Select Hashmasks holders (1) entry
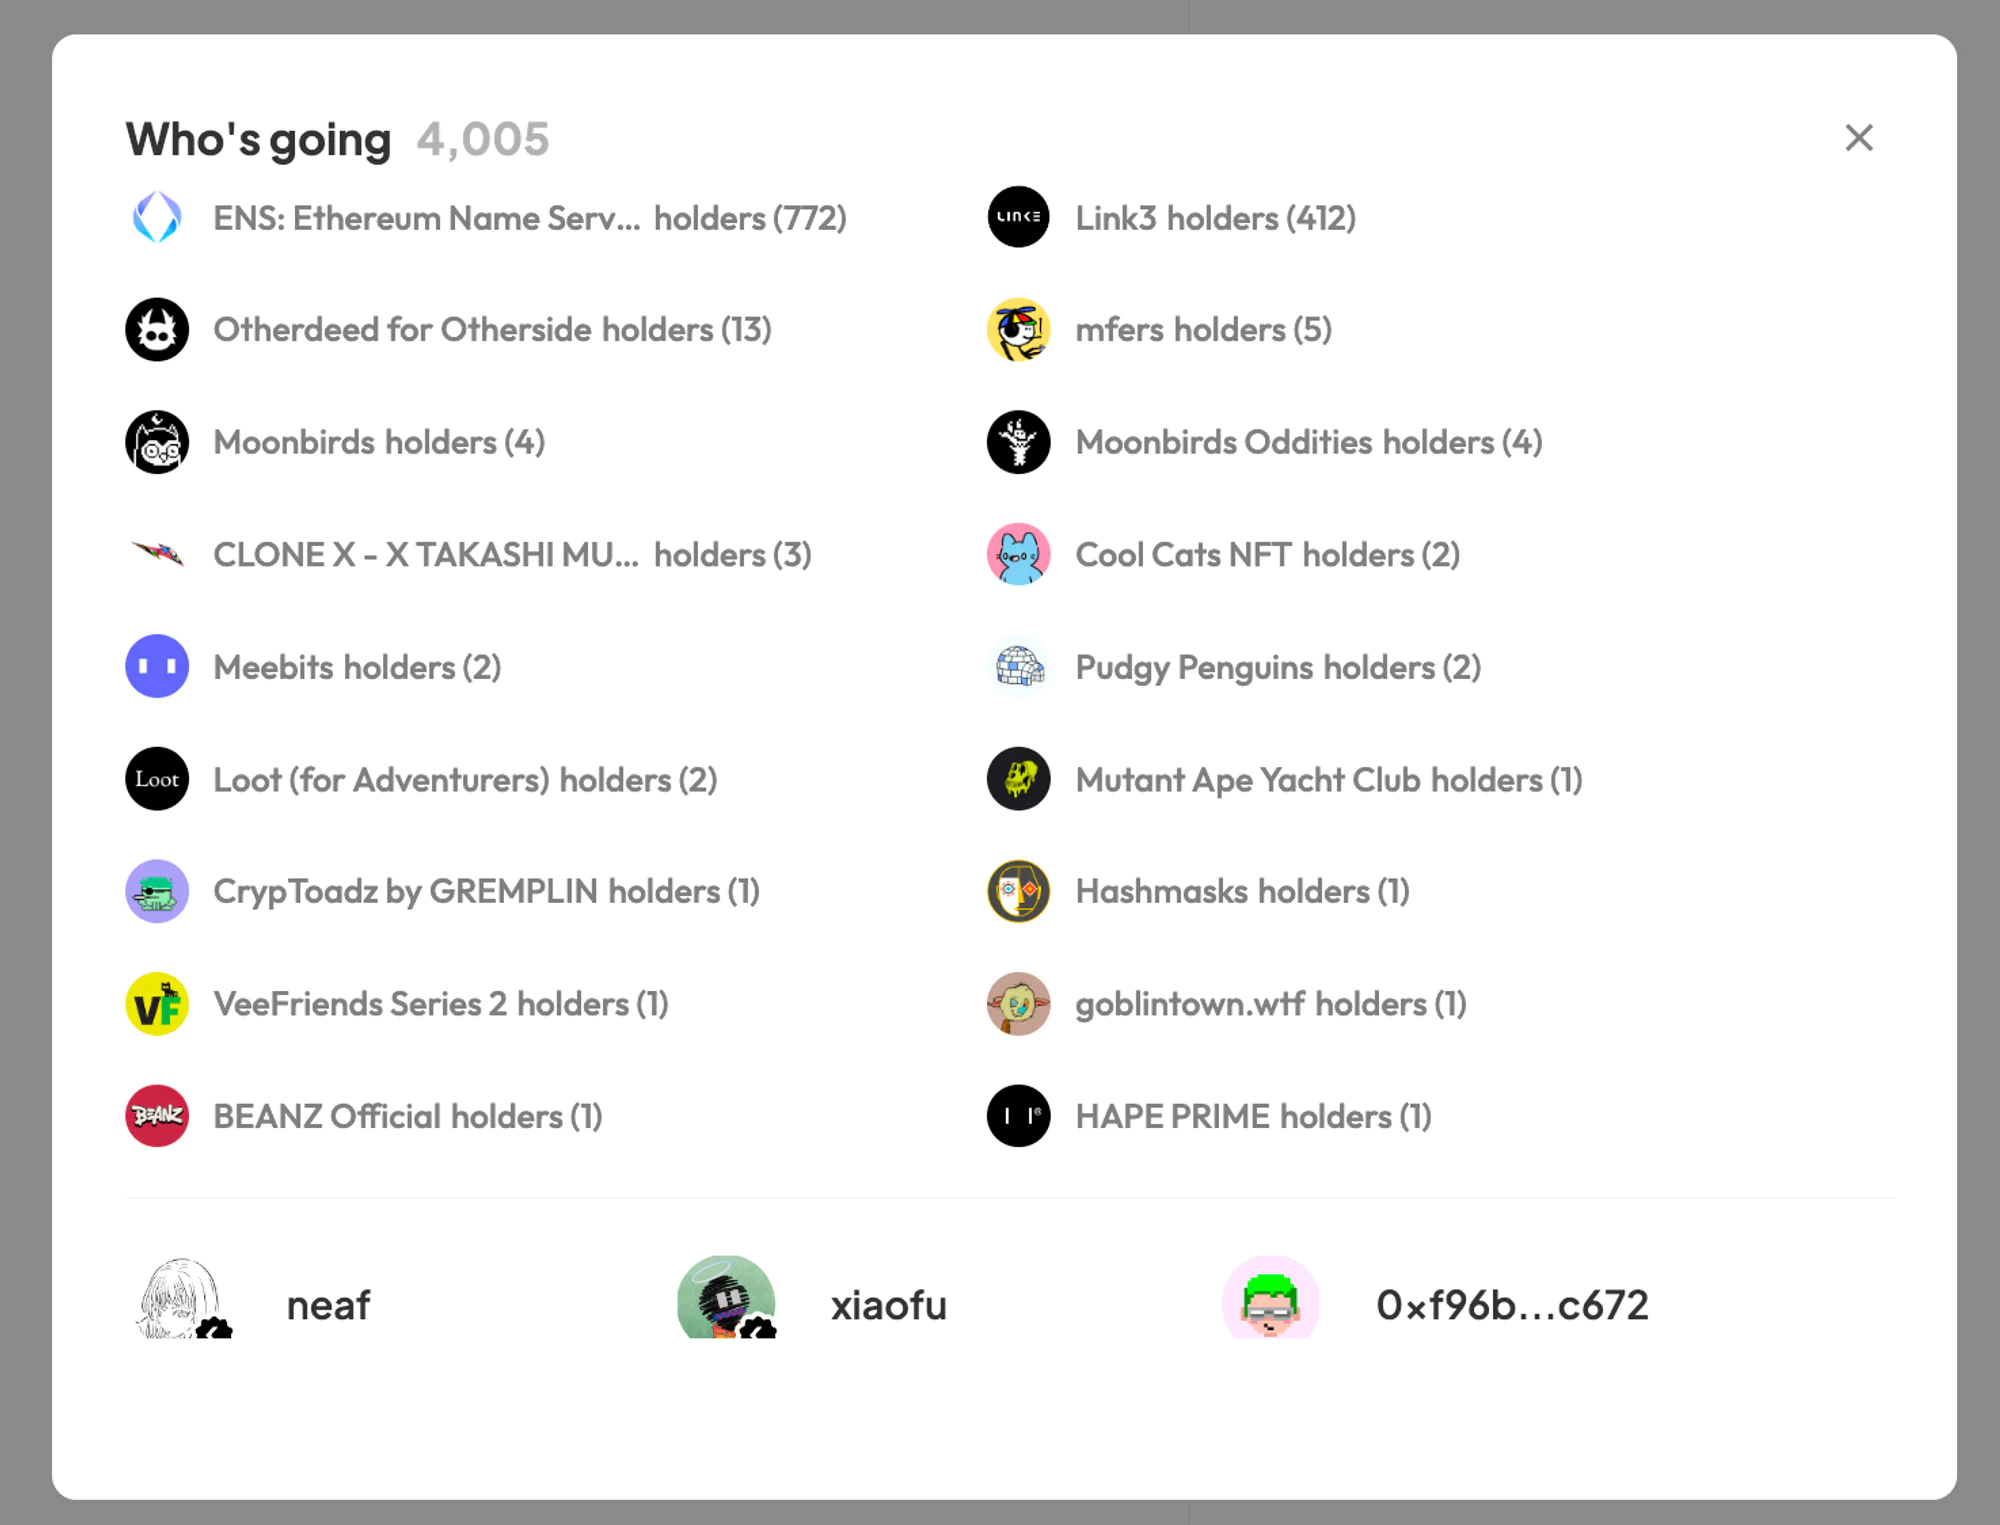The width and height of the screenshot is (2000, 1525). 1241,891
